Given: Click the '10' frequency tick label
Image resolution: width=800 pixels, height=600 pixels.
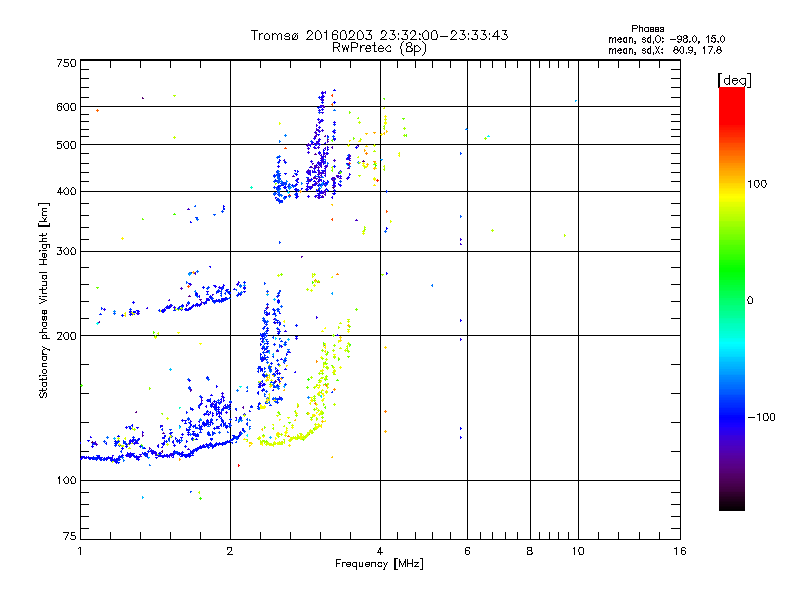Looking at the screenshot, I should pos(578,551).
